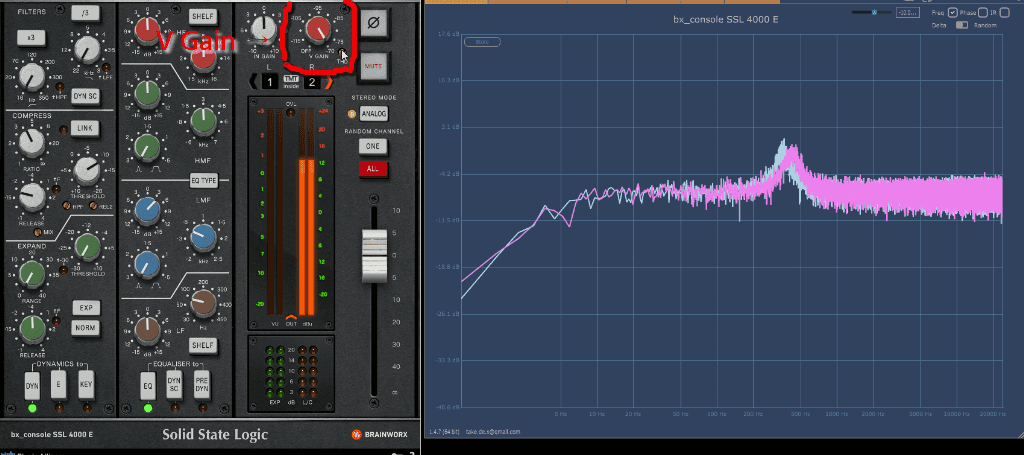
Task: Click the E button under Dynamics to
Action: [59, 385]
